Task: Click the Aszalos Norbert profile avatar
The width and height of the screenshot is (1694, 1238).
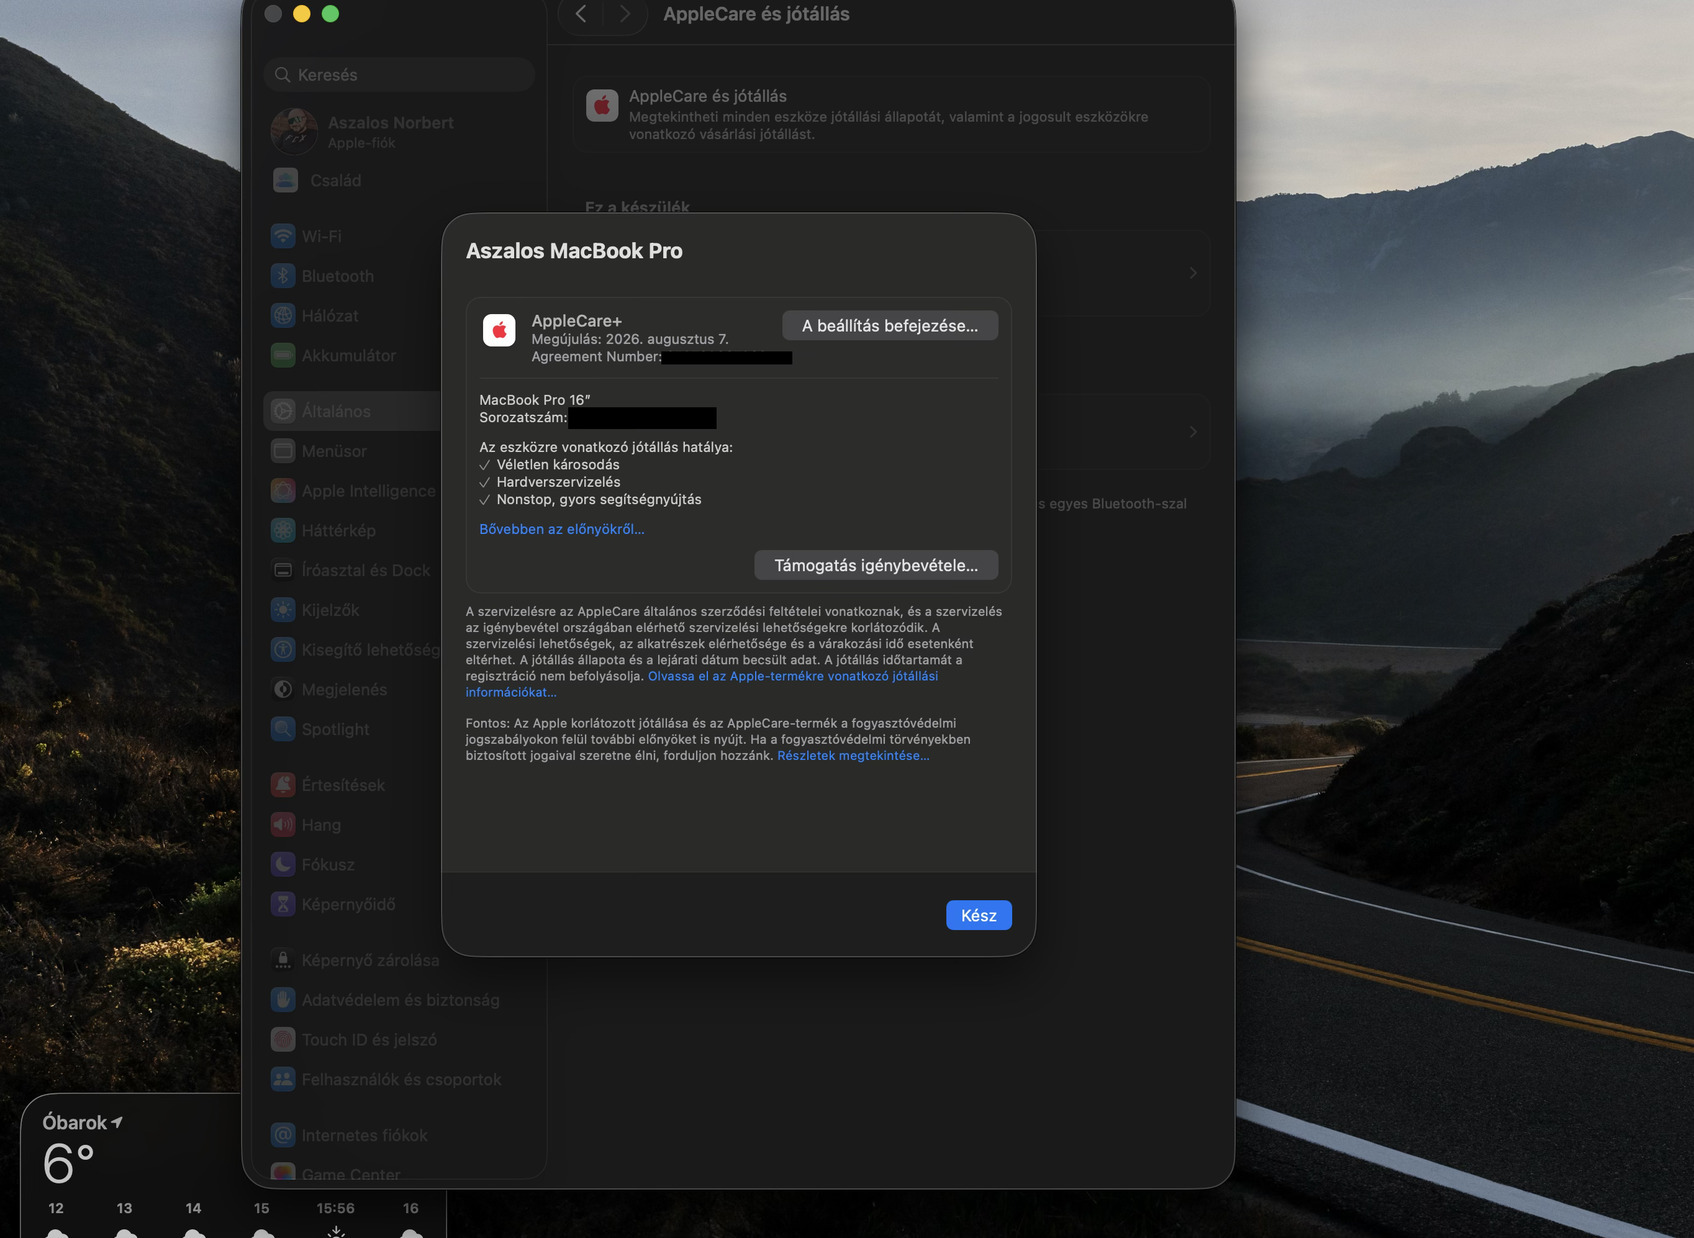Action: point(294,131)
